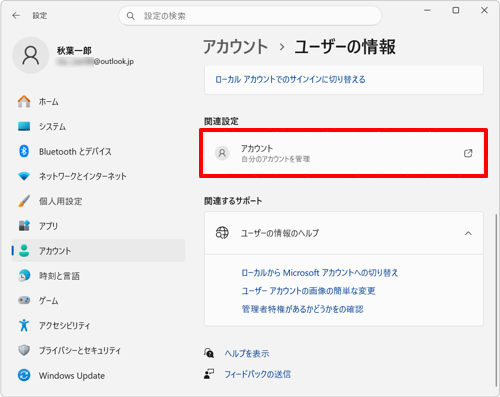
Task: Click the システム monitor icon
Action: pyautogui.click(x=24, y=126)
